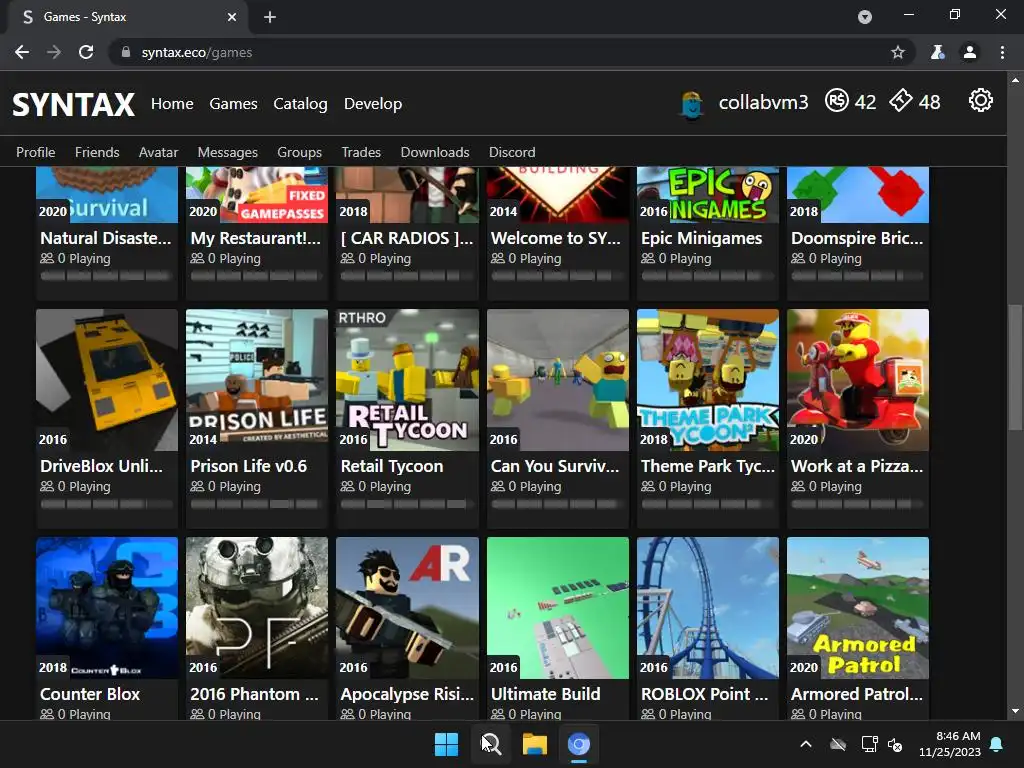
Task: Open Messages subnav item
Action: click(x=227, y=152)
